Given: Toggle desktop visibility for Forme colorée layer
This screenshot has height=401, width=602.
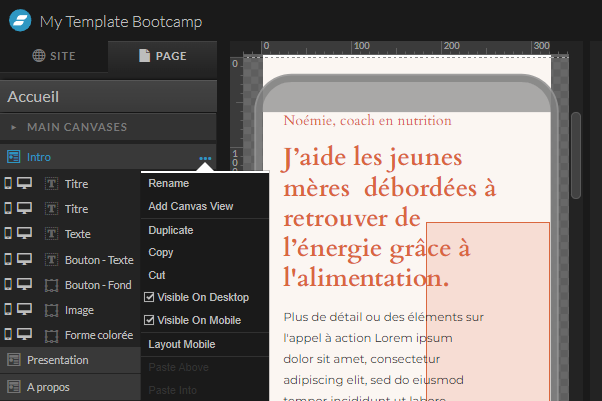Looking at the screenshot, I should (24, 334).
